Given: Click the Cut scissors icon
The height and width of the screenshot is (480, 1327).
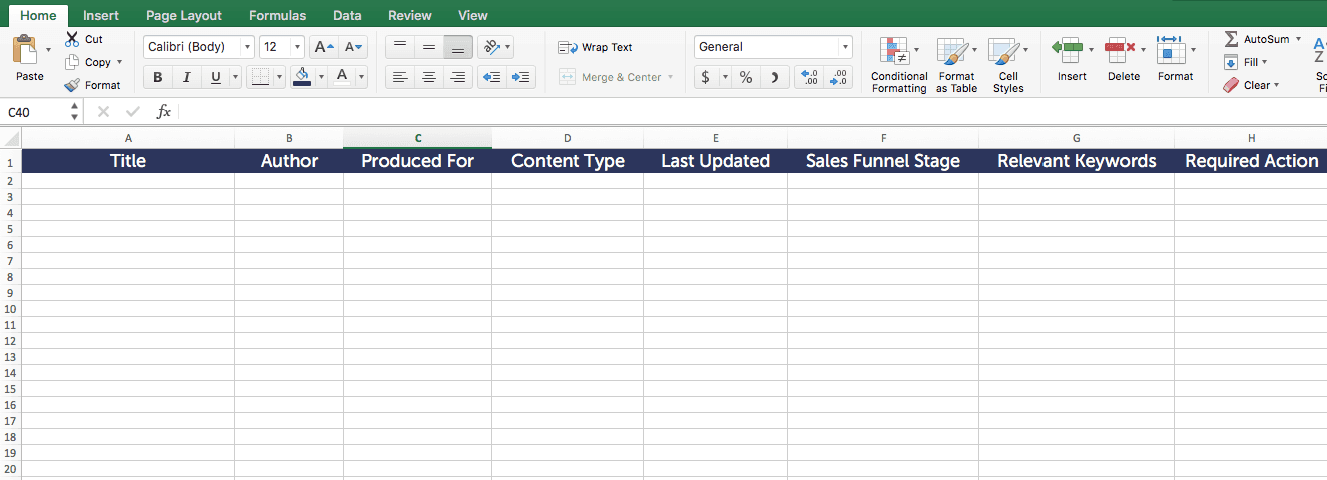Looking at the screenshot, I should (72, 39).
